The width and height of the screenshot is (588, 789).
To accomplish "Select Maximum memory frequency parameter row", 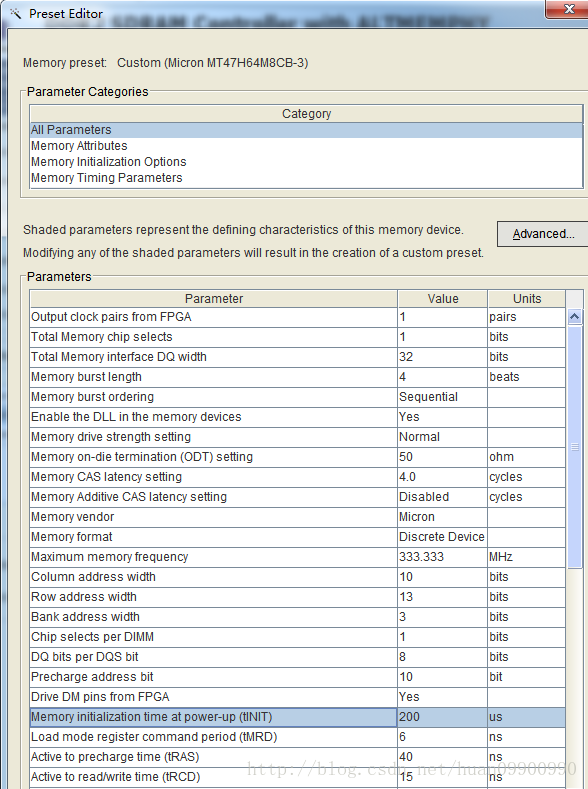I will tap(297, 557).
